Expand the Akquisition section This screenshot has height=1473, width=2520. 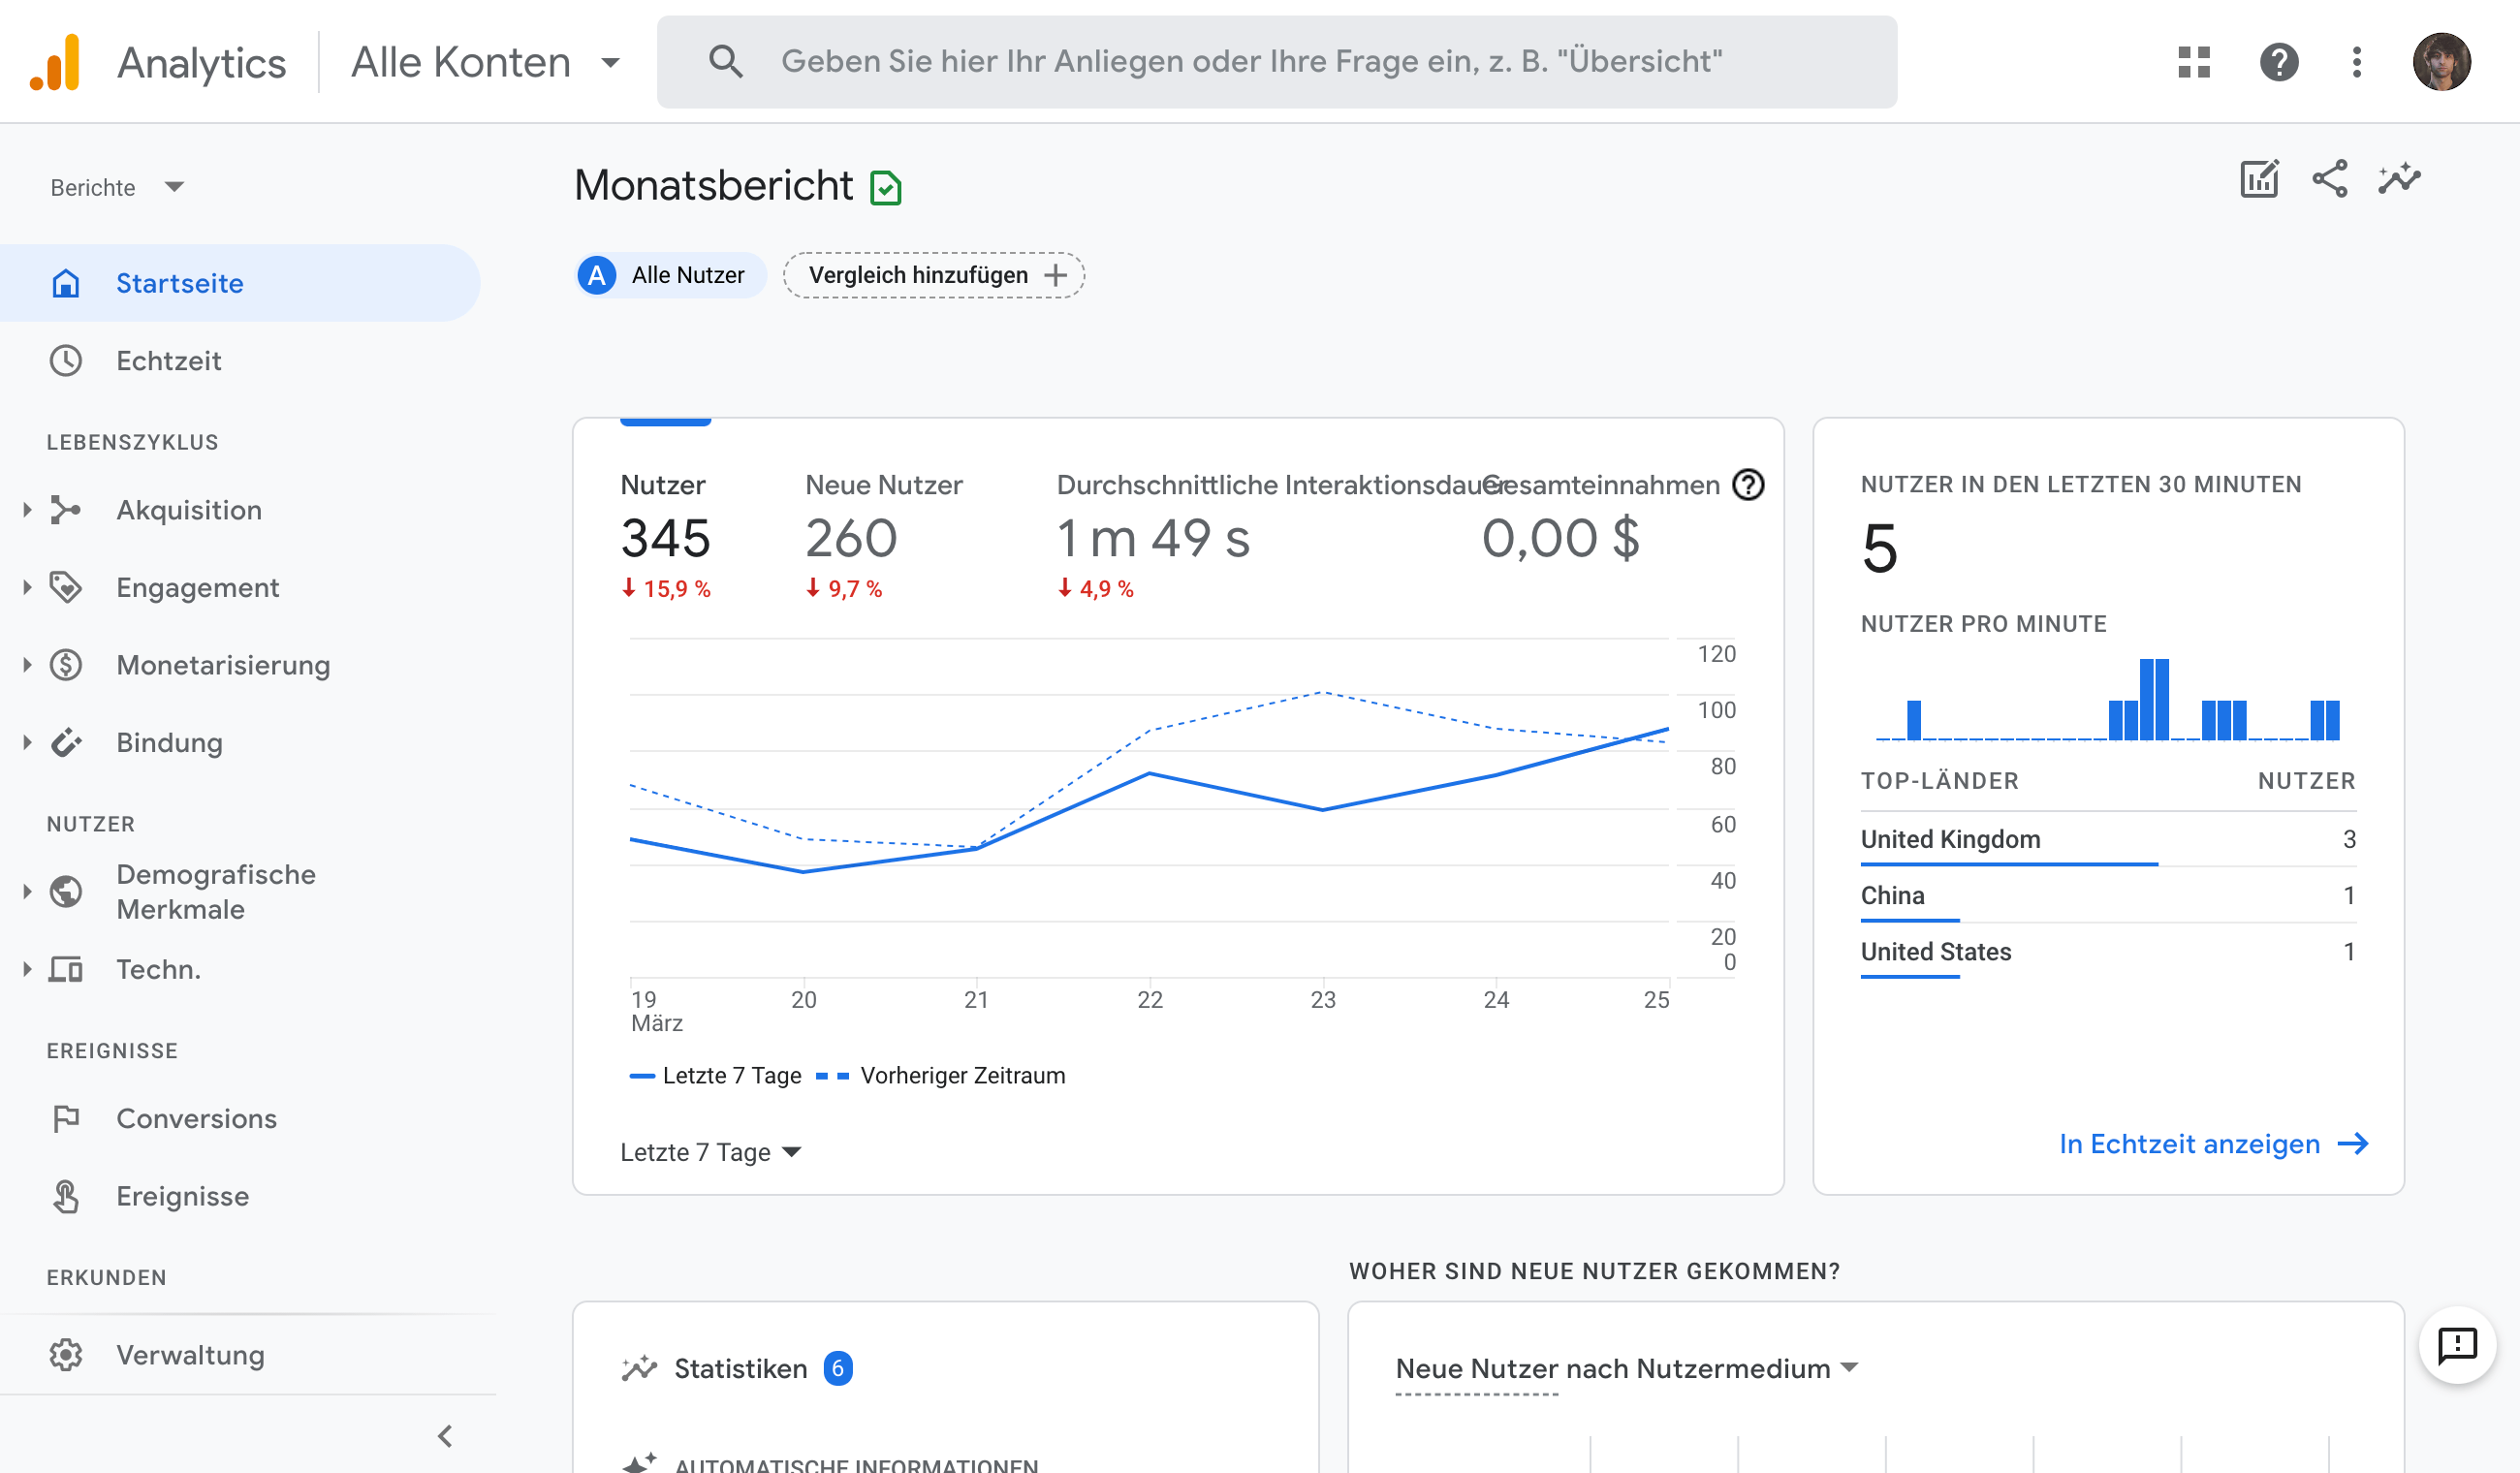point(189,510)
